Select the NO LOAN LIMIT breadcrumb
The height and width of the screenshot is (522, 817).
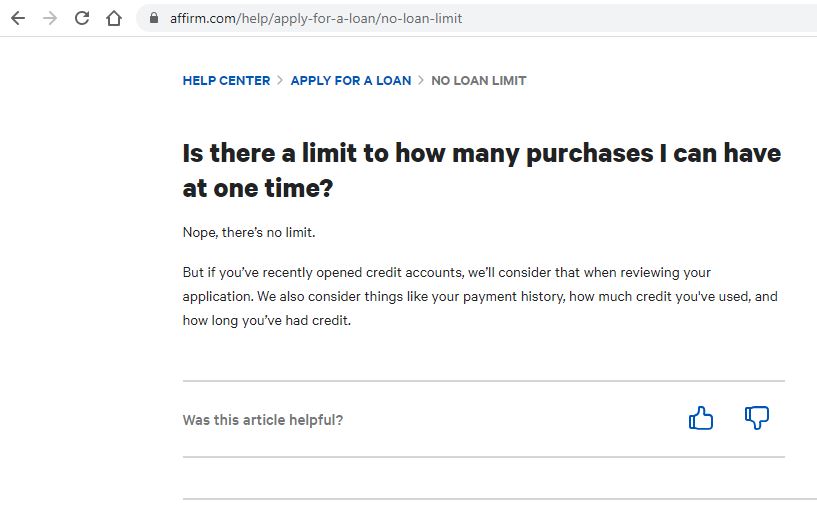point(478,81)
